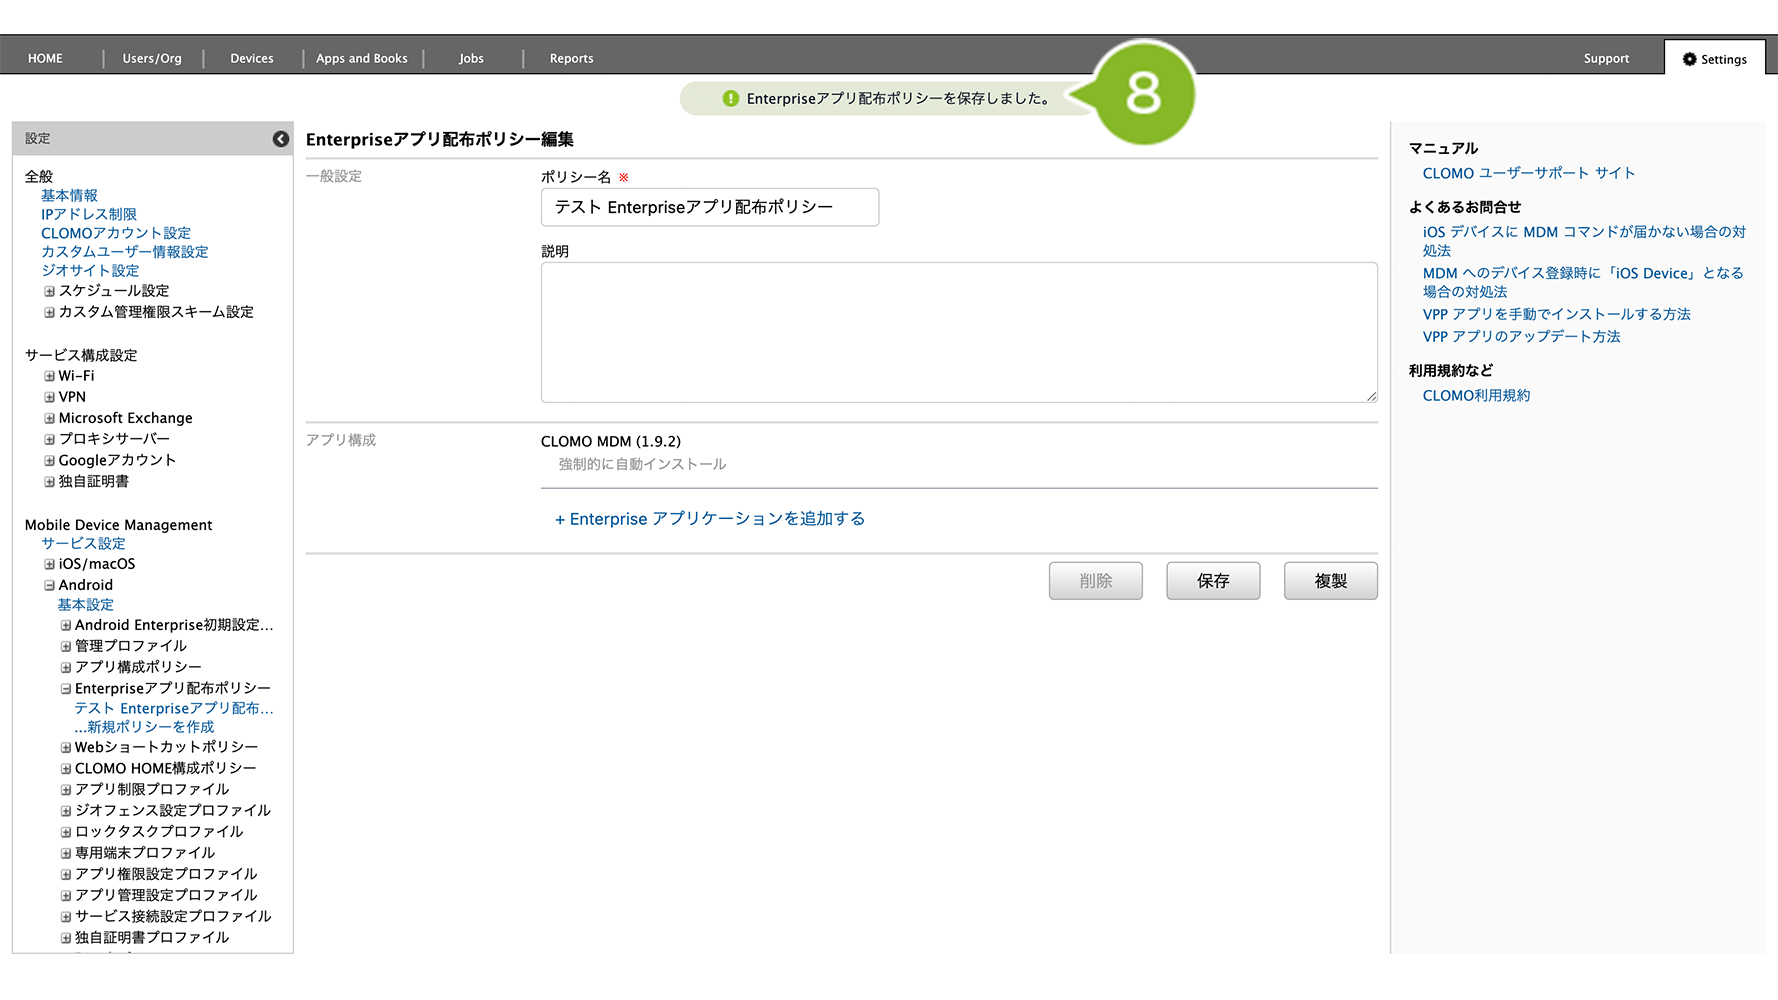The height and width of the screenshot is (1000, 1778).
Task: Switch to the Apps and Books tab
Action: 361,59
